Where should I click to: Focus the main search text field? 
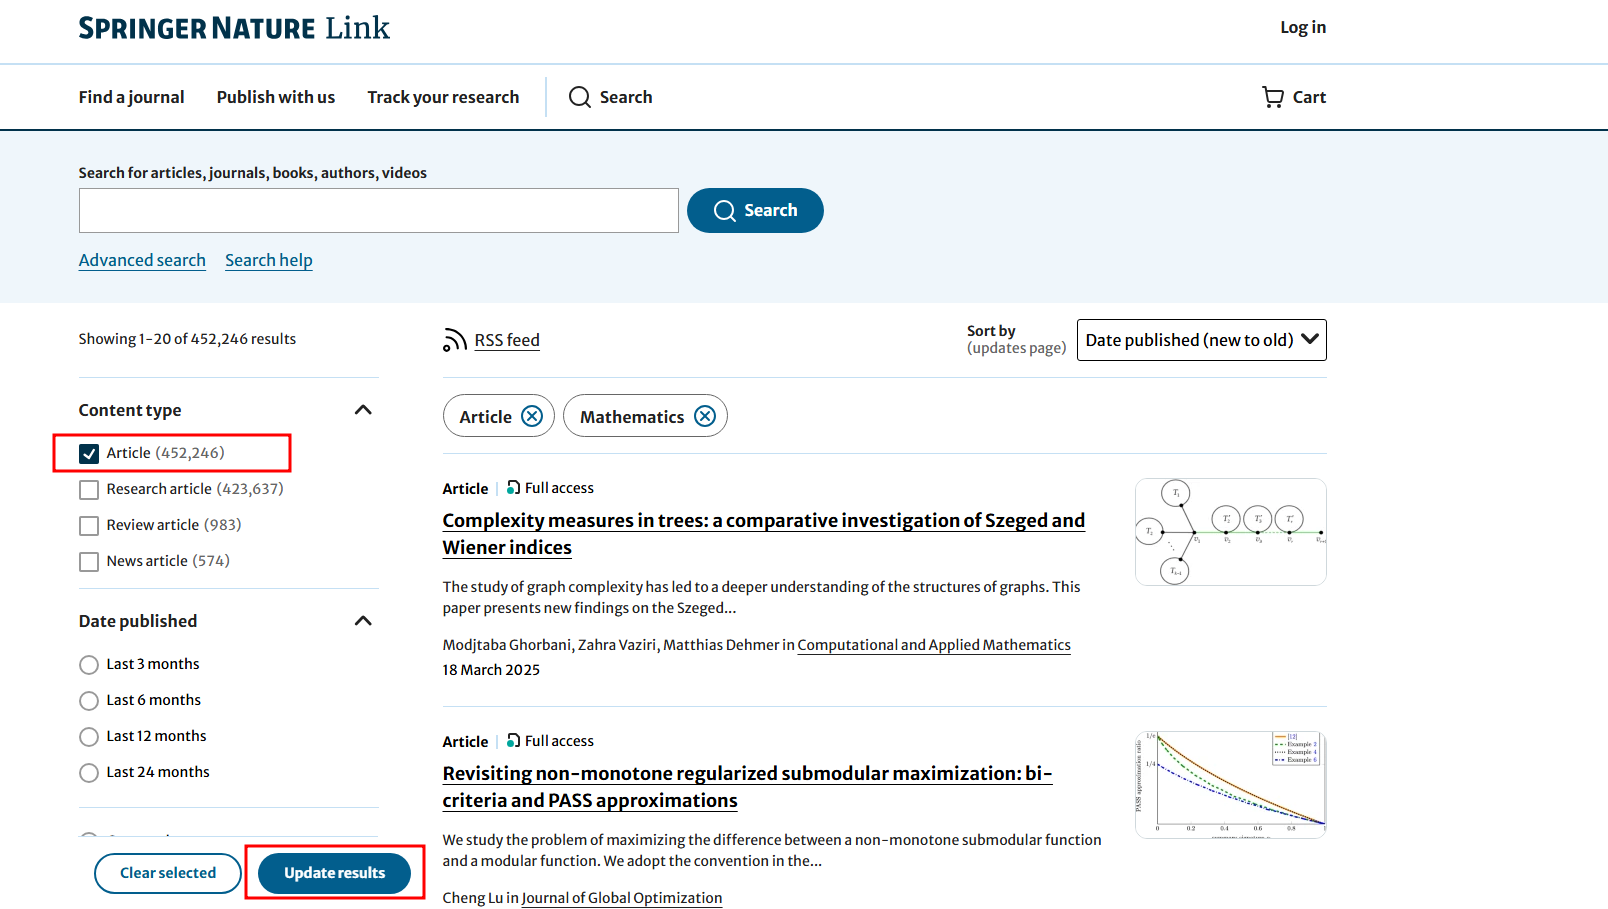point(378,211)
